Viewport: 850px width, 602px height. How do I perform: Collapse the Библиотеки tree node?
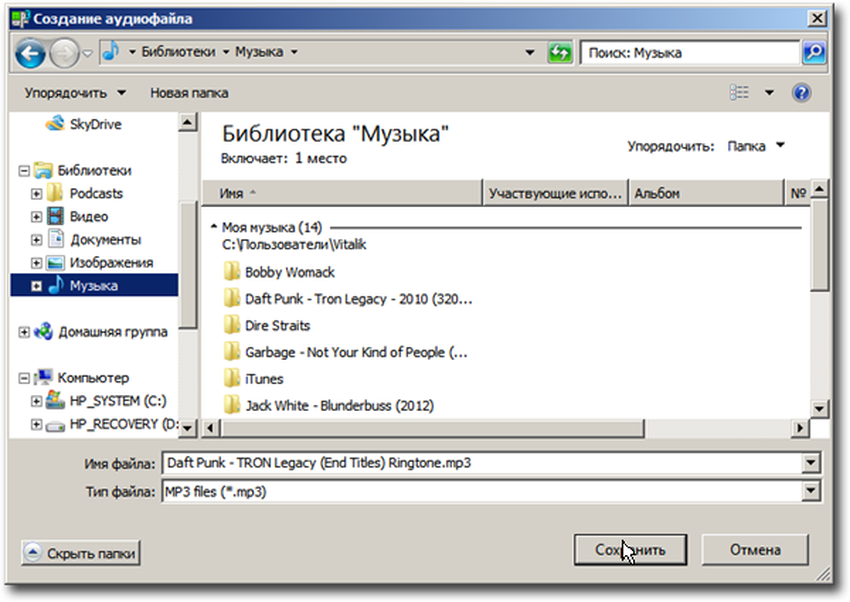pyautogui.click(x=24, y=171)
